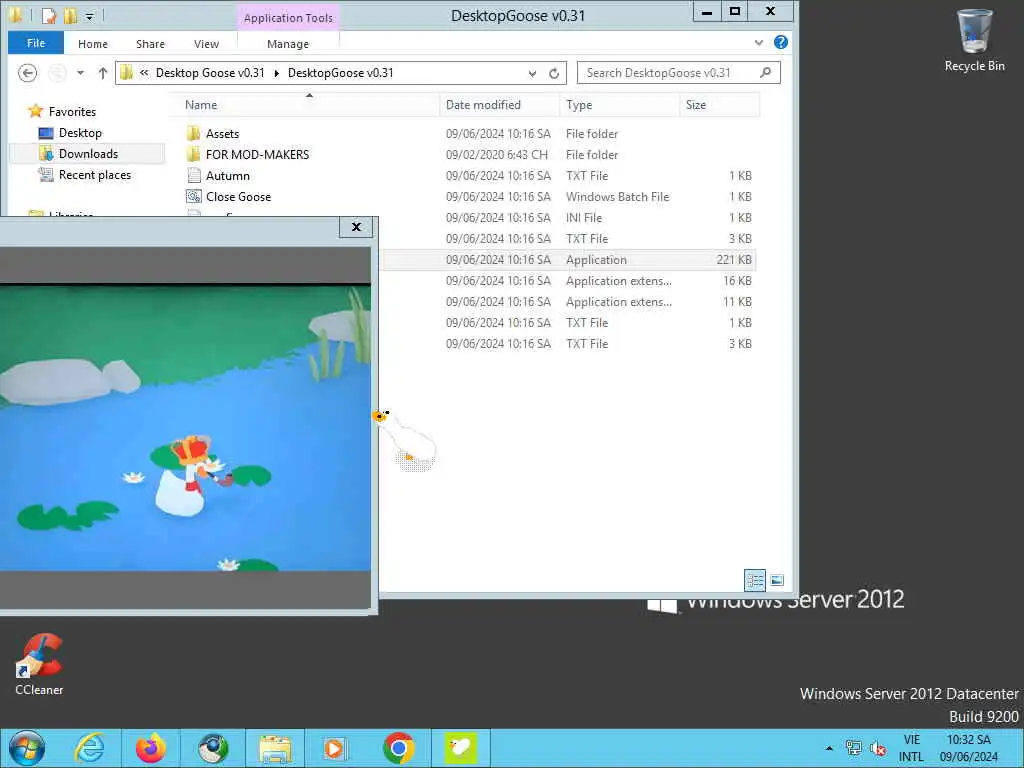Select the Autumn text file
1024x768 pixels.
pyautogui.click(x=228, y=175)
